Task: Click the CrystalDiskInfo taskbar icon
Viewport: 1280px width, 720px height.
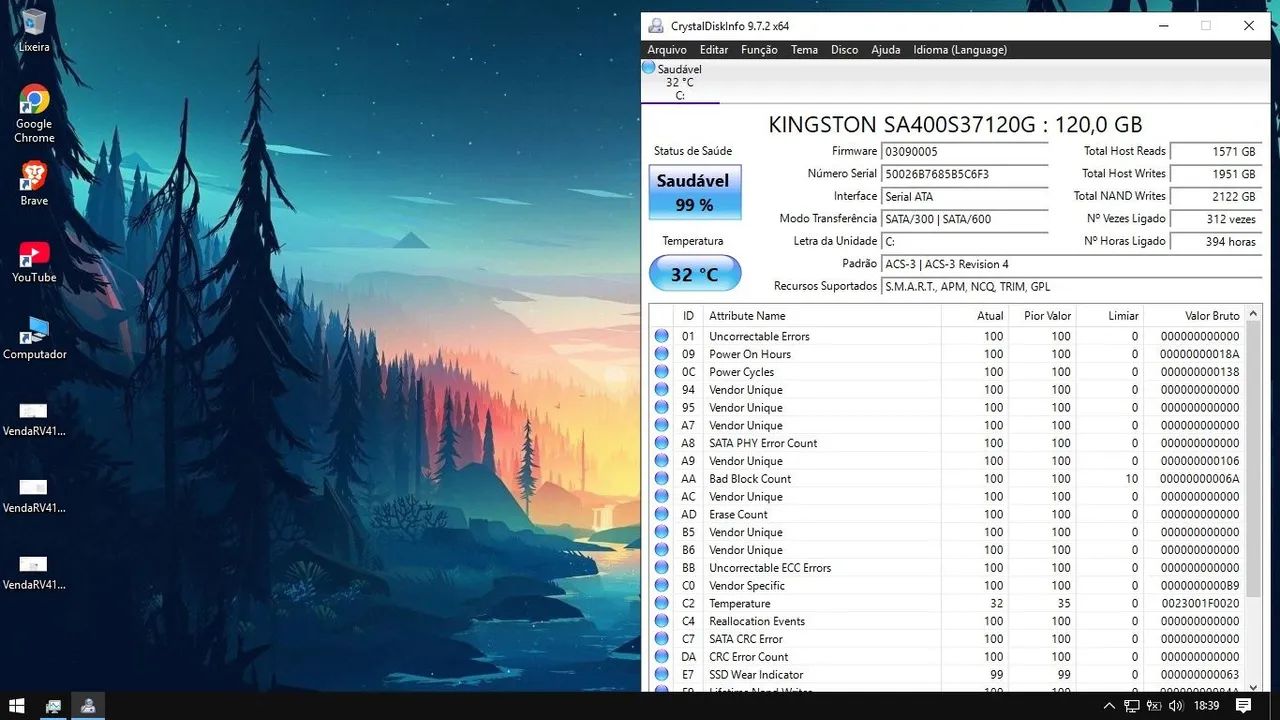Action: pos(88,706)
